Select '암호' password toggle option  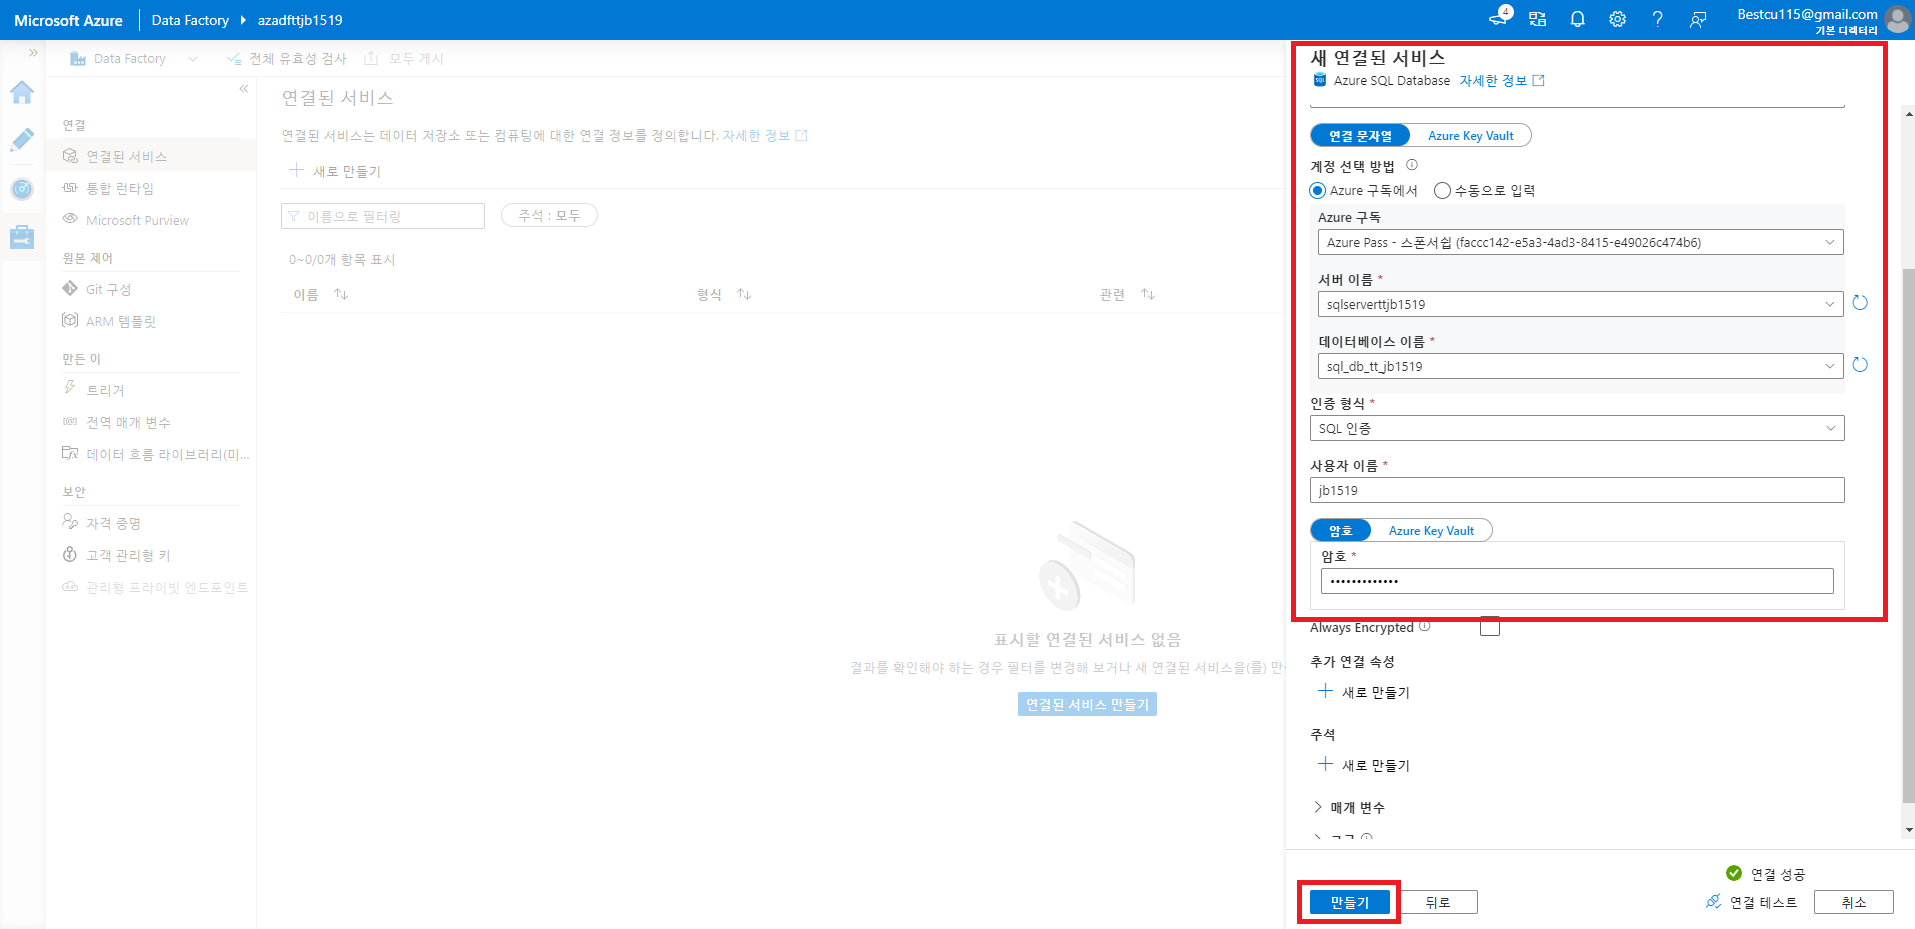1340,531
